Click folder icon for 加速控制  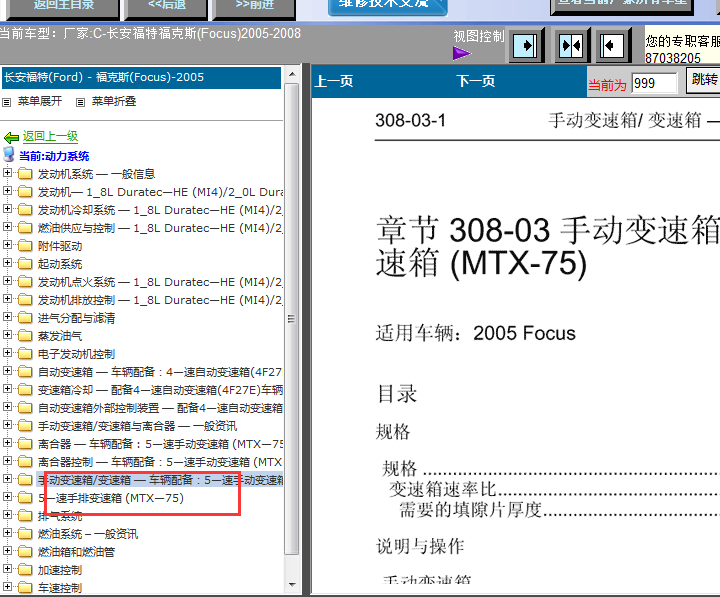click(25, 570)
